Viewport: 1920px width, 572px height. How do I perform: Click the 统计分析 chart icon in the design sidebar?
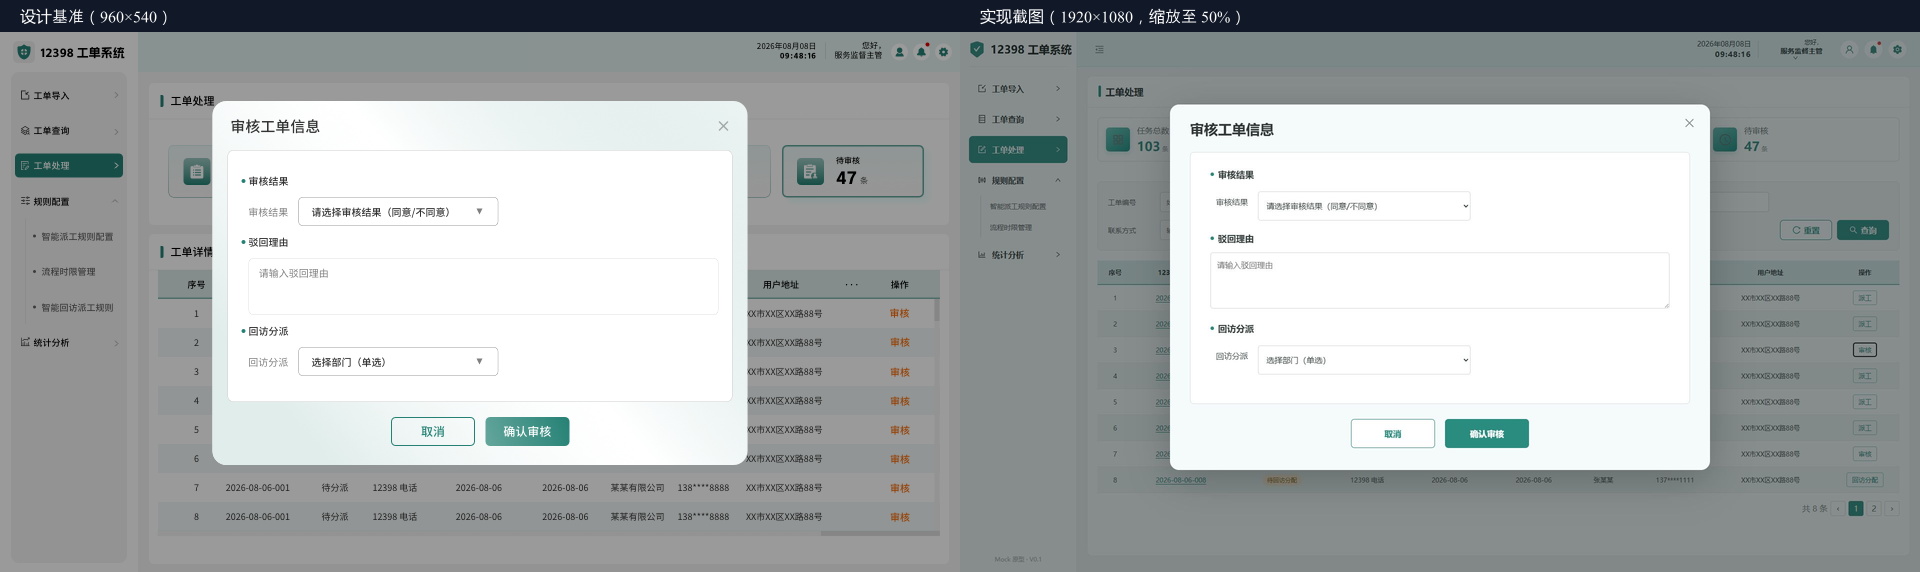coord(25,342)
